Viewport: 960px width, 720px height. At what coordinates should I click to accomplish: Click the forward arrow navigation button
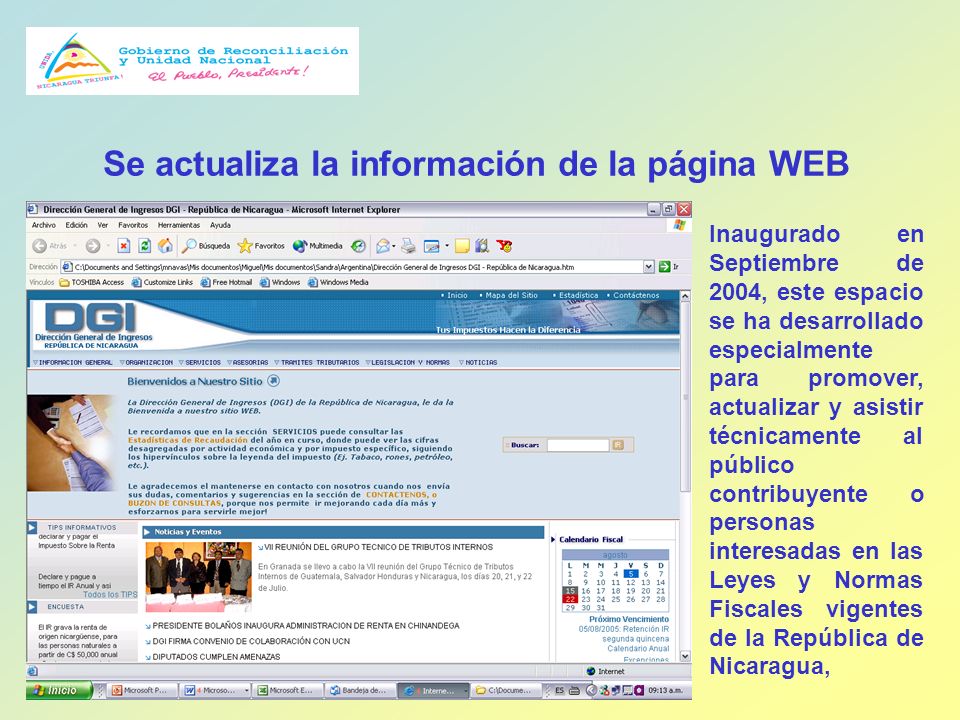point(92,246)
